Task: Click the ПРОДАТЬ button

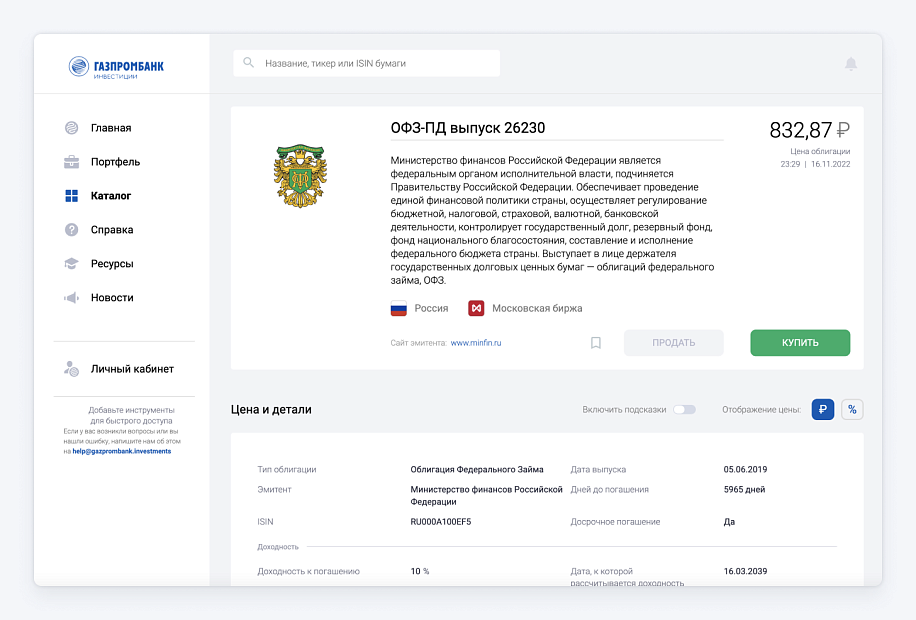Action: click(x=673, y=343)
